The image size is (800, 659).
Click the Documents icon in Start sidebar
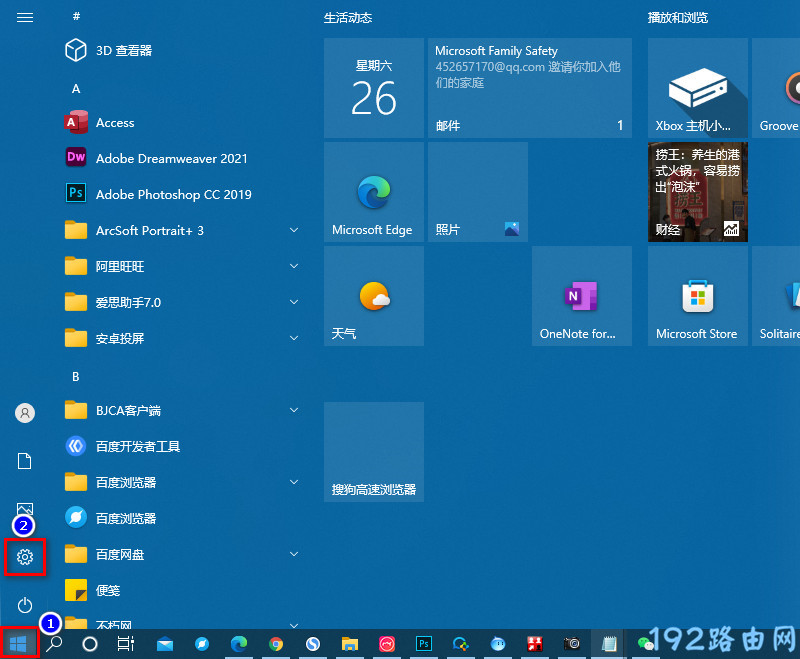(25, 461)
